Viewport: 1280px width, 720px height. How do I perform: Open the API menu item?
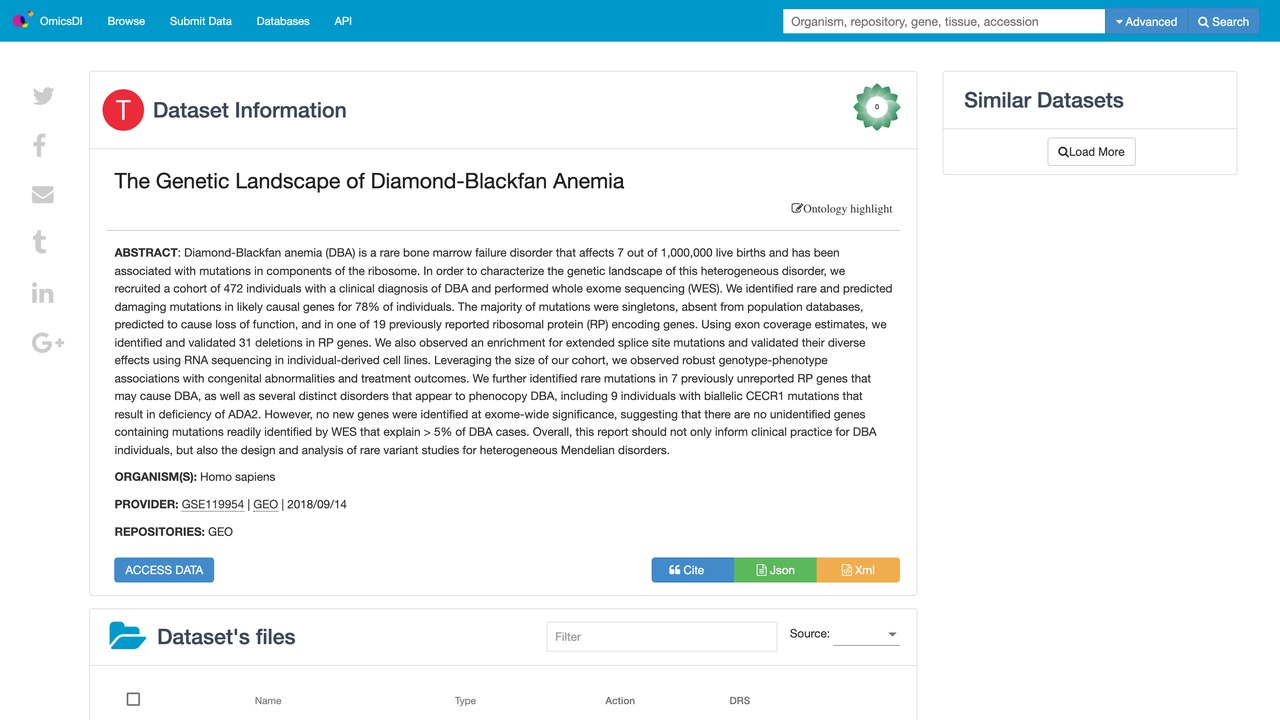click(343, 21)
